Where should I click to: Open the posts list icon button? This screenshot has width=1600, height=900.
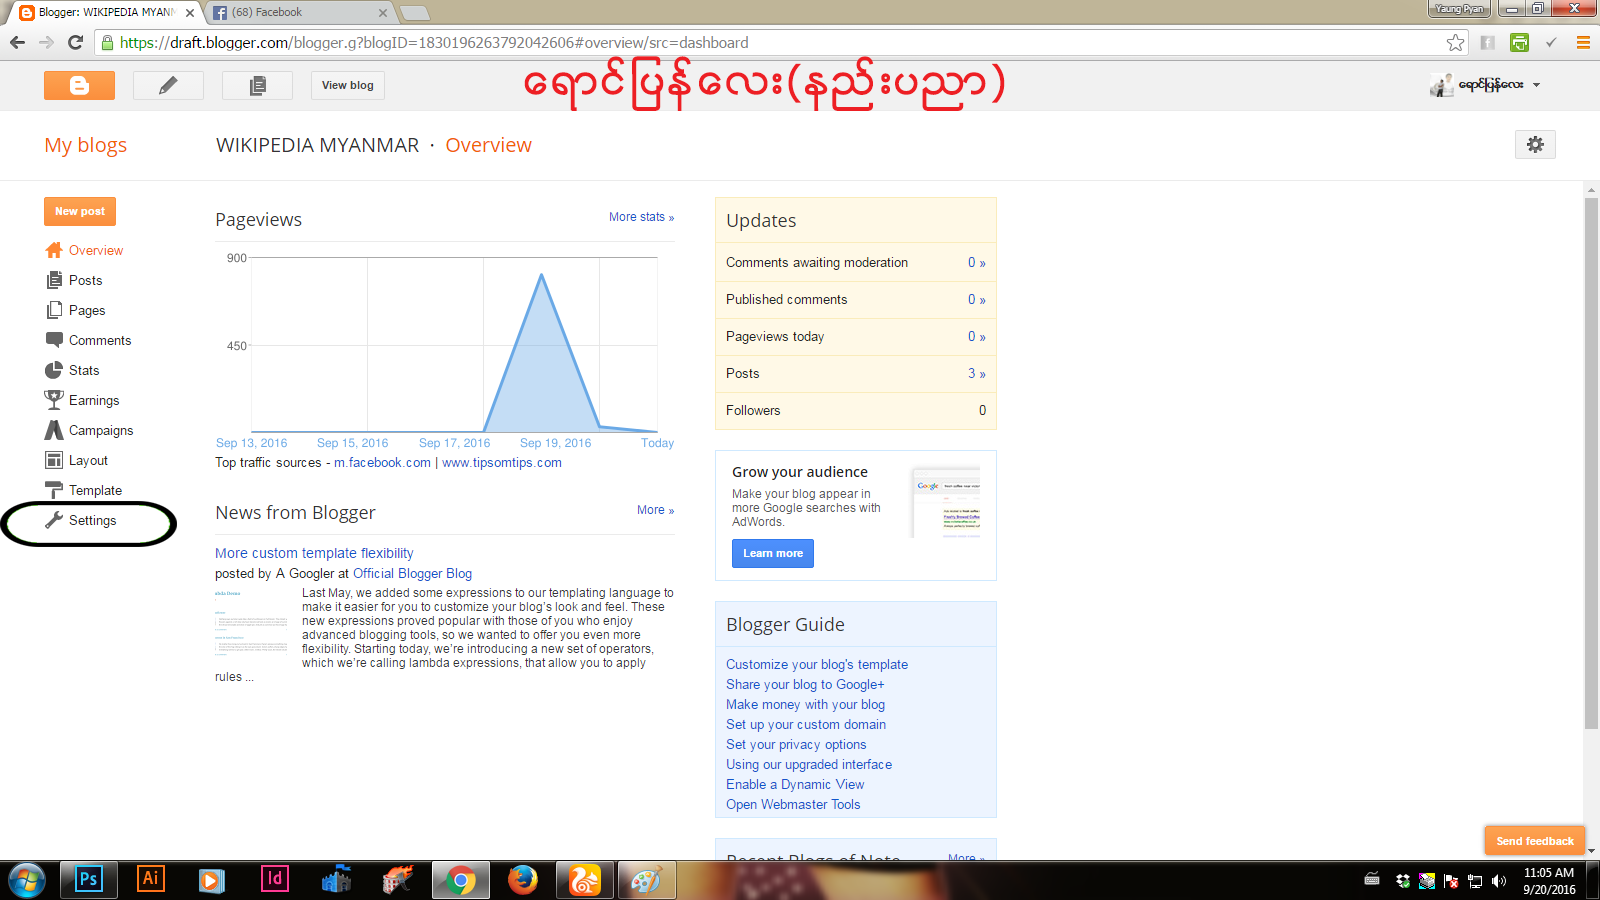pyautogui.click(x=257, y=85)
